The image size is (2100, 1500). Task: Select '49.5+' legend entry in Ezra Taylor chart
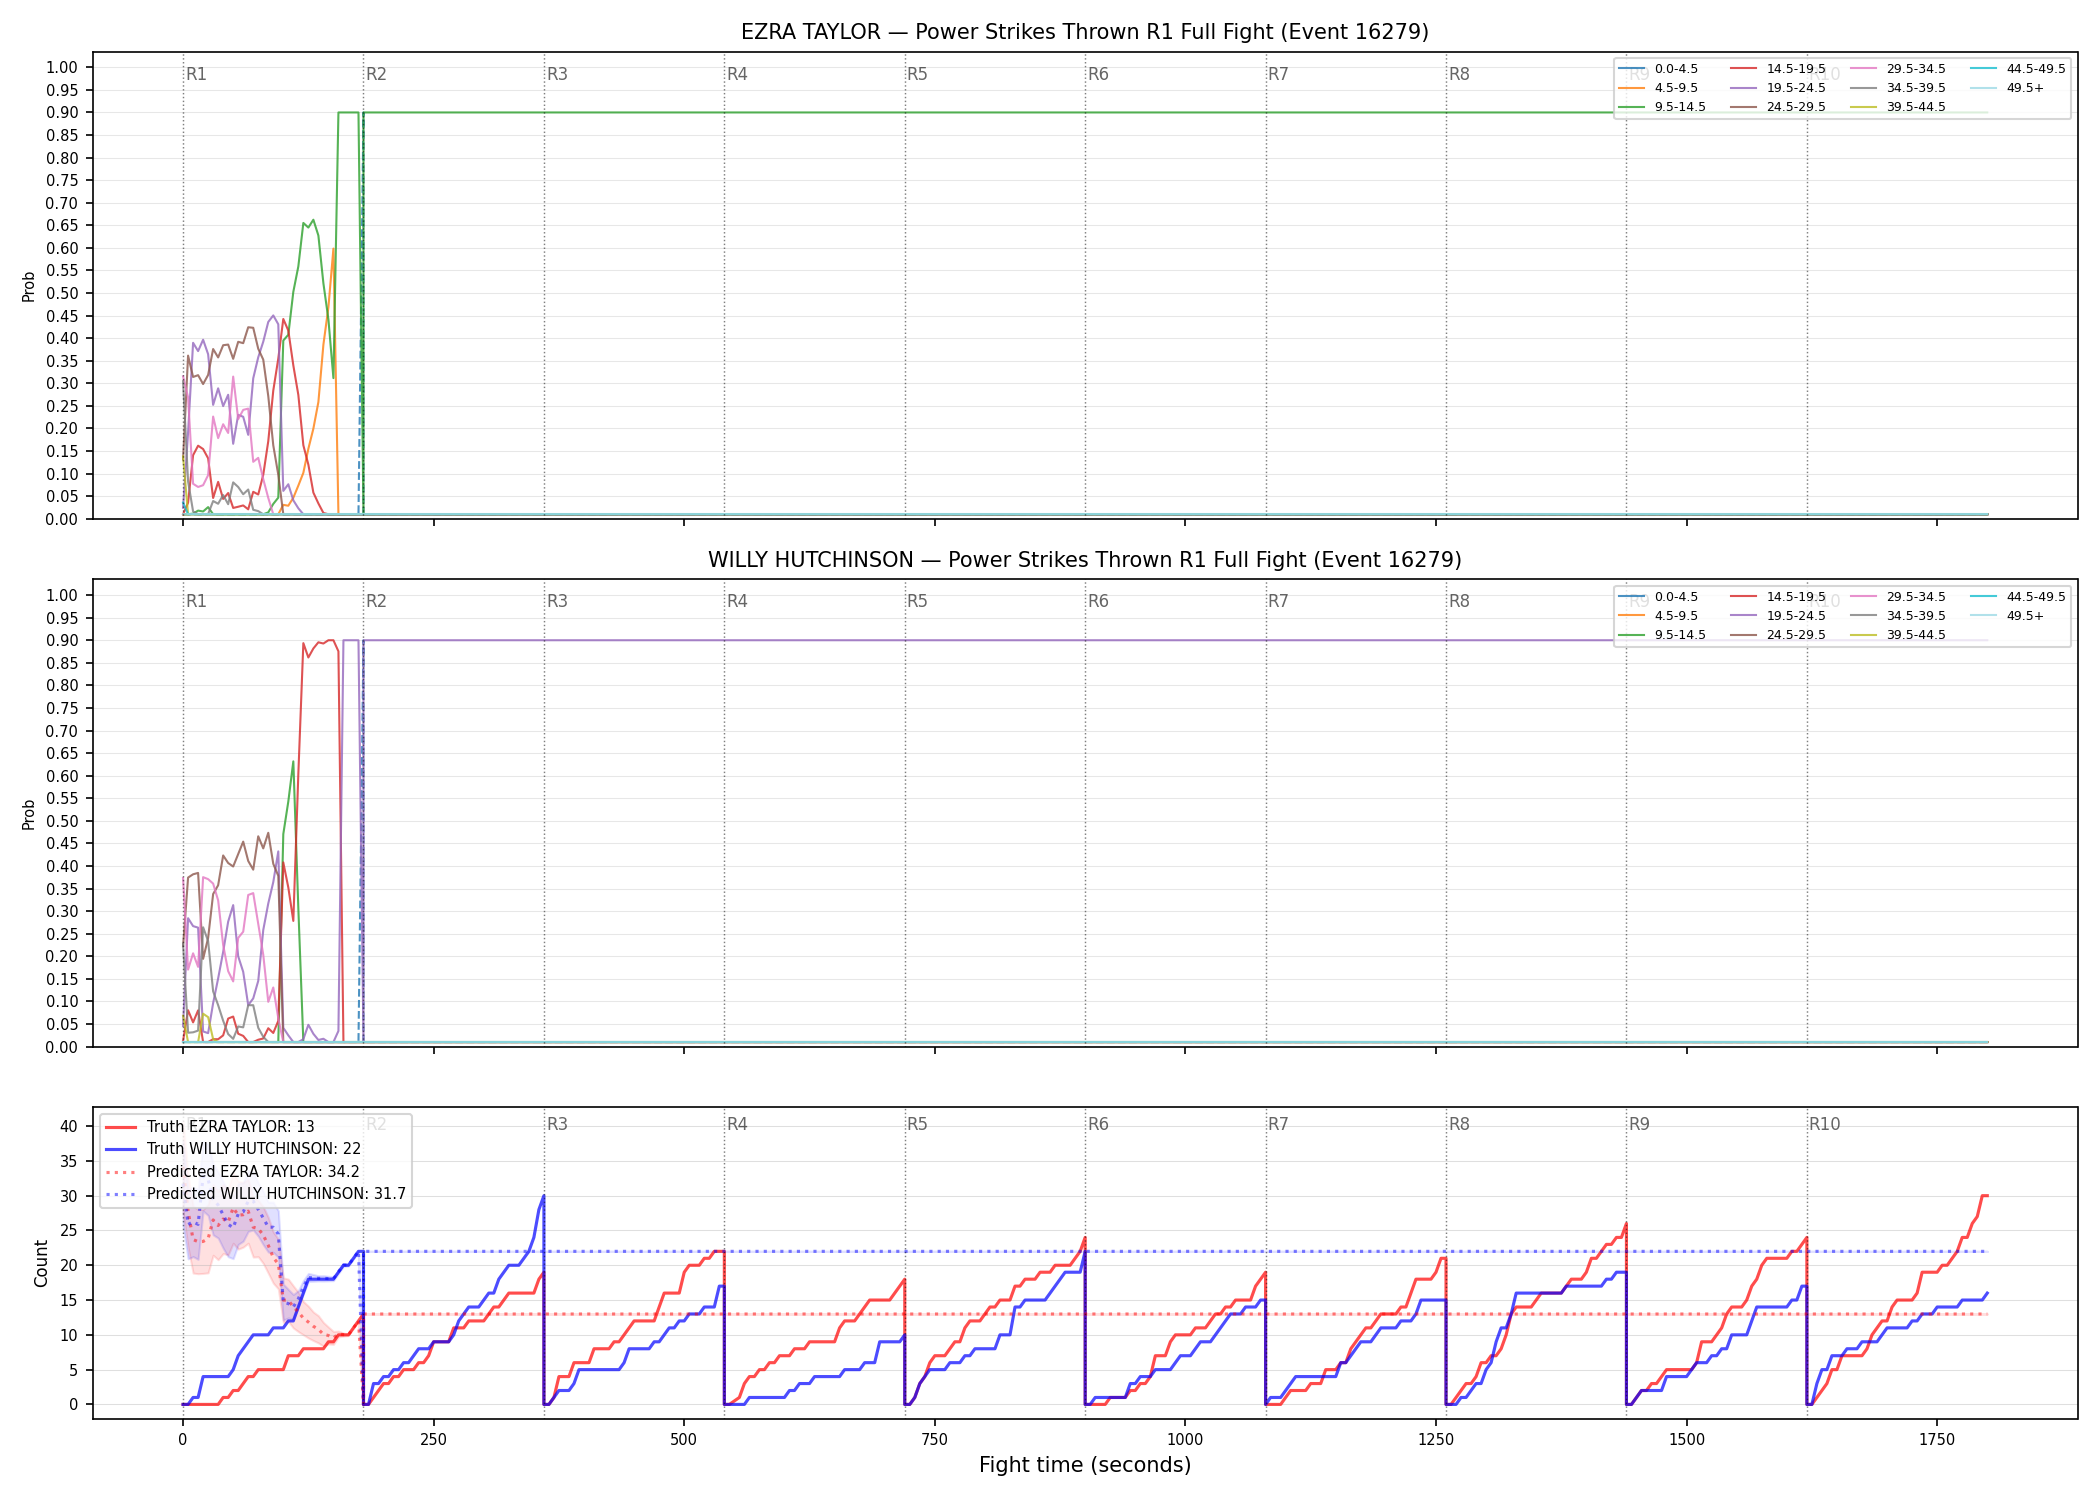[x=2008, y=88]
